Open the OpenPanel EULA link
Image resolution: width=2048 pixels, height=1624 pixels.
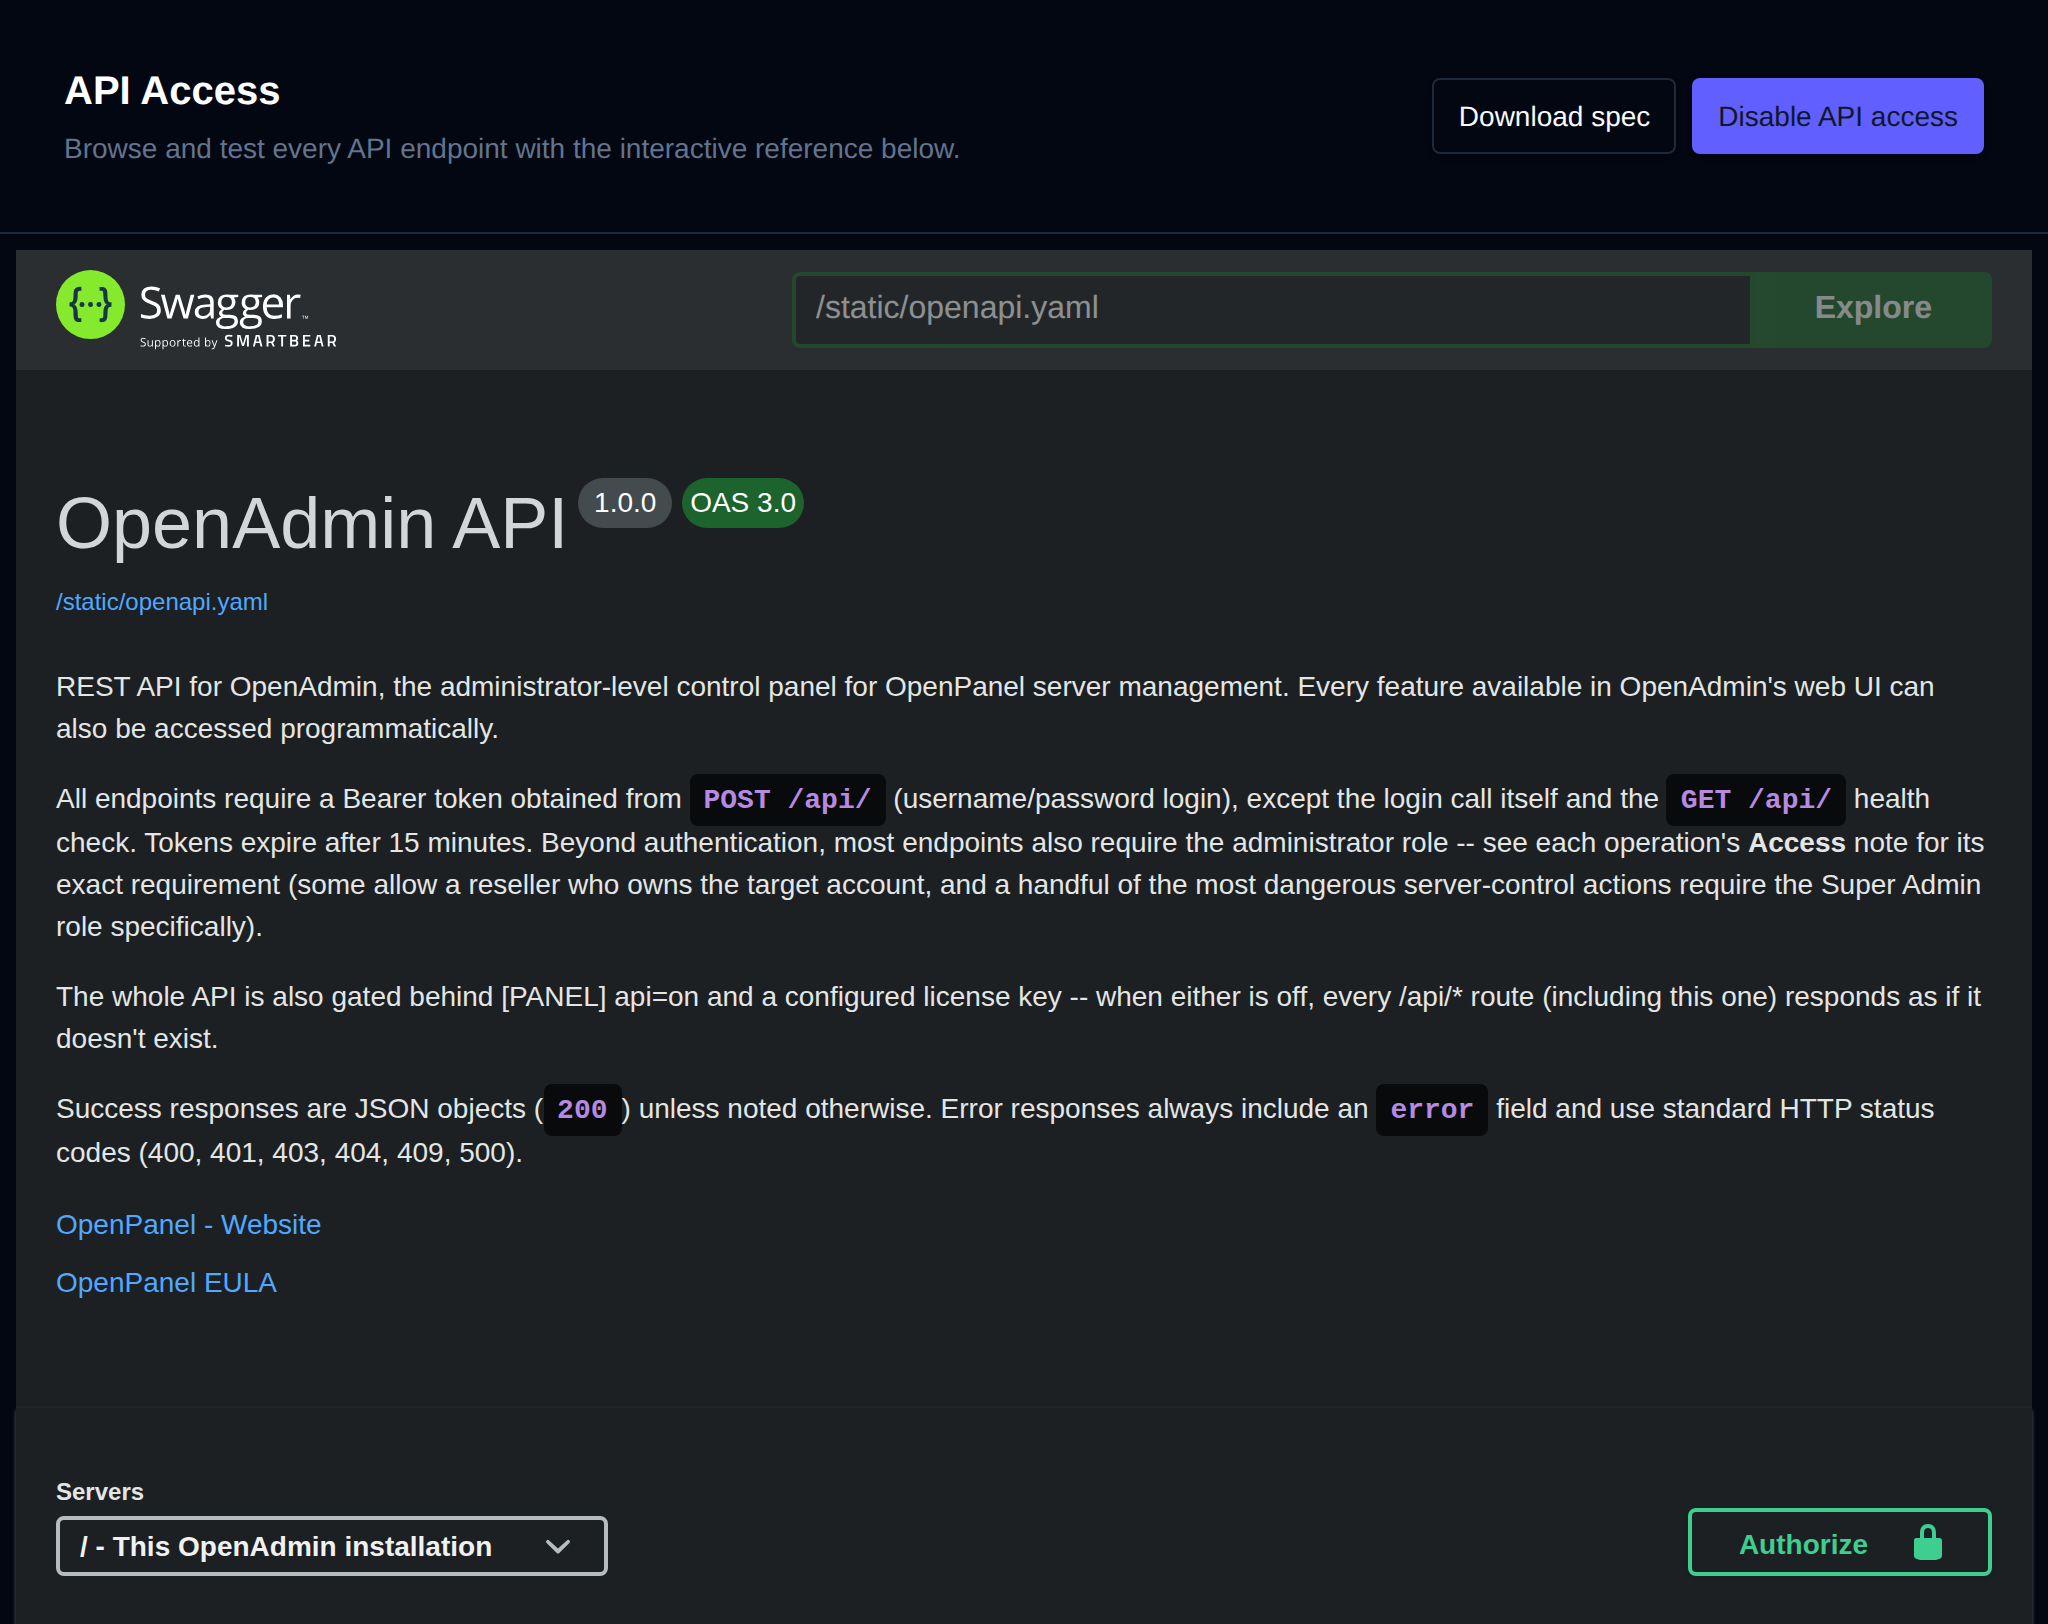coord(166,1283)
